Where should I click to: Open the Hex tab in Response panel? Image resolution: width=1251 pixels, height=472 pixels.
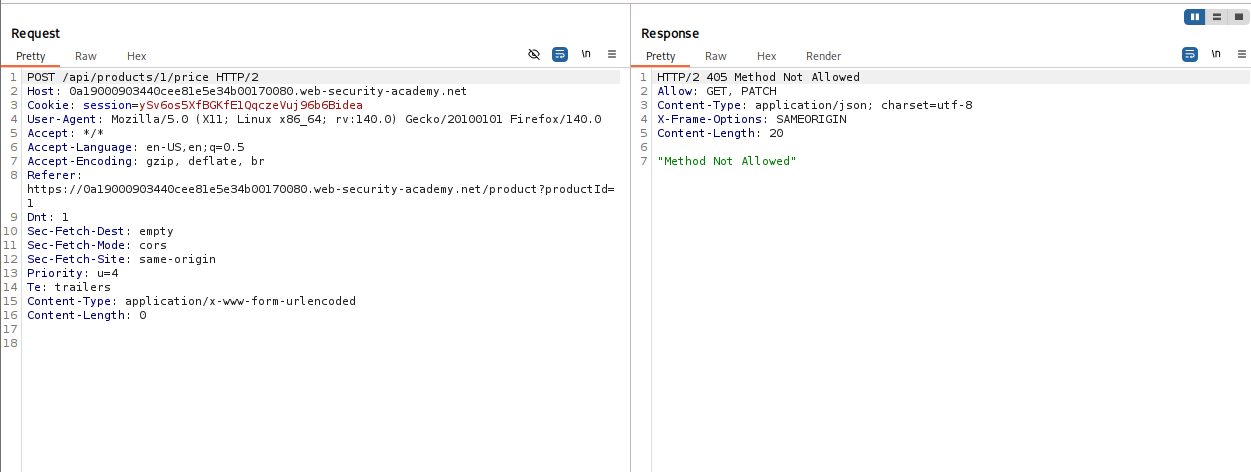(767, 56)
